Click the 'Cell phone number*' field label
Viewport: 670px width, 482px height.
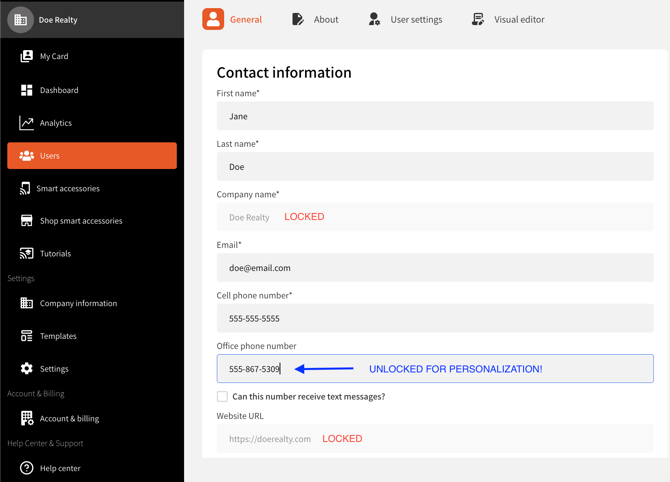coord(254,296)
